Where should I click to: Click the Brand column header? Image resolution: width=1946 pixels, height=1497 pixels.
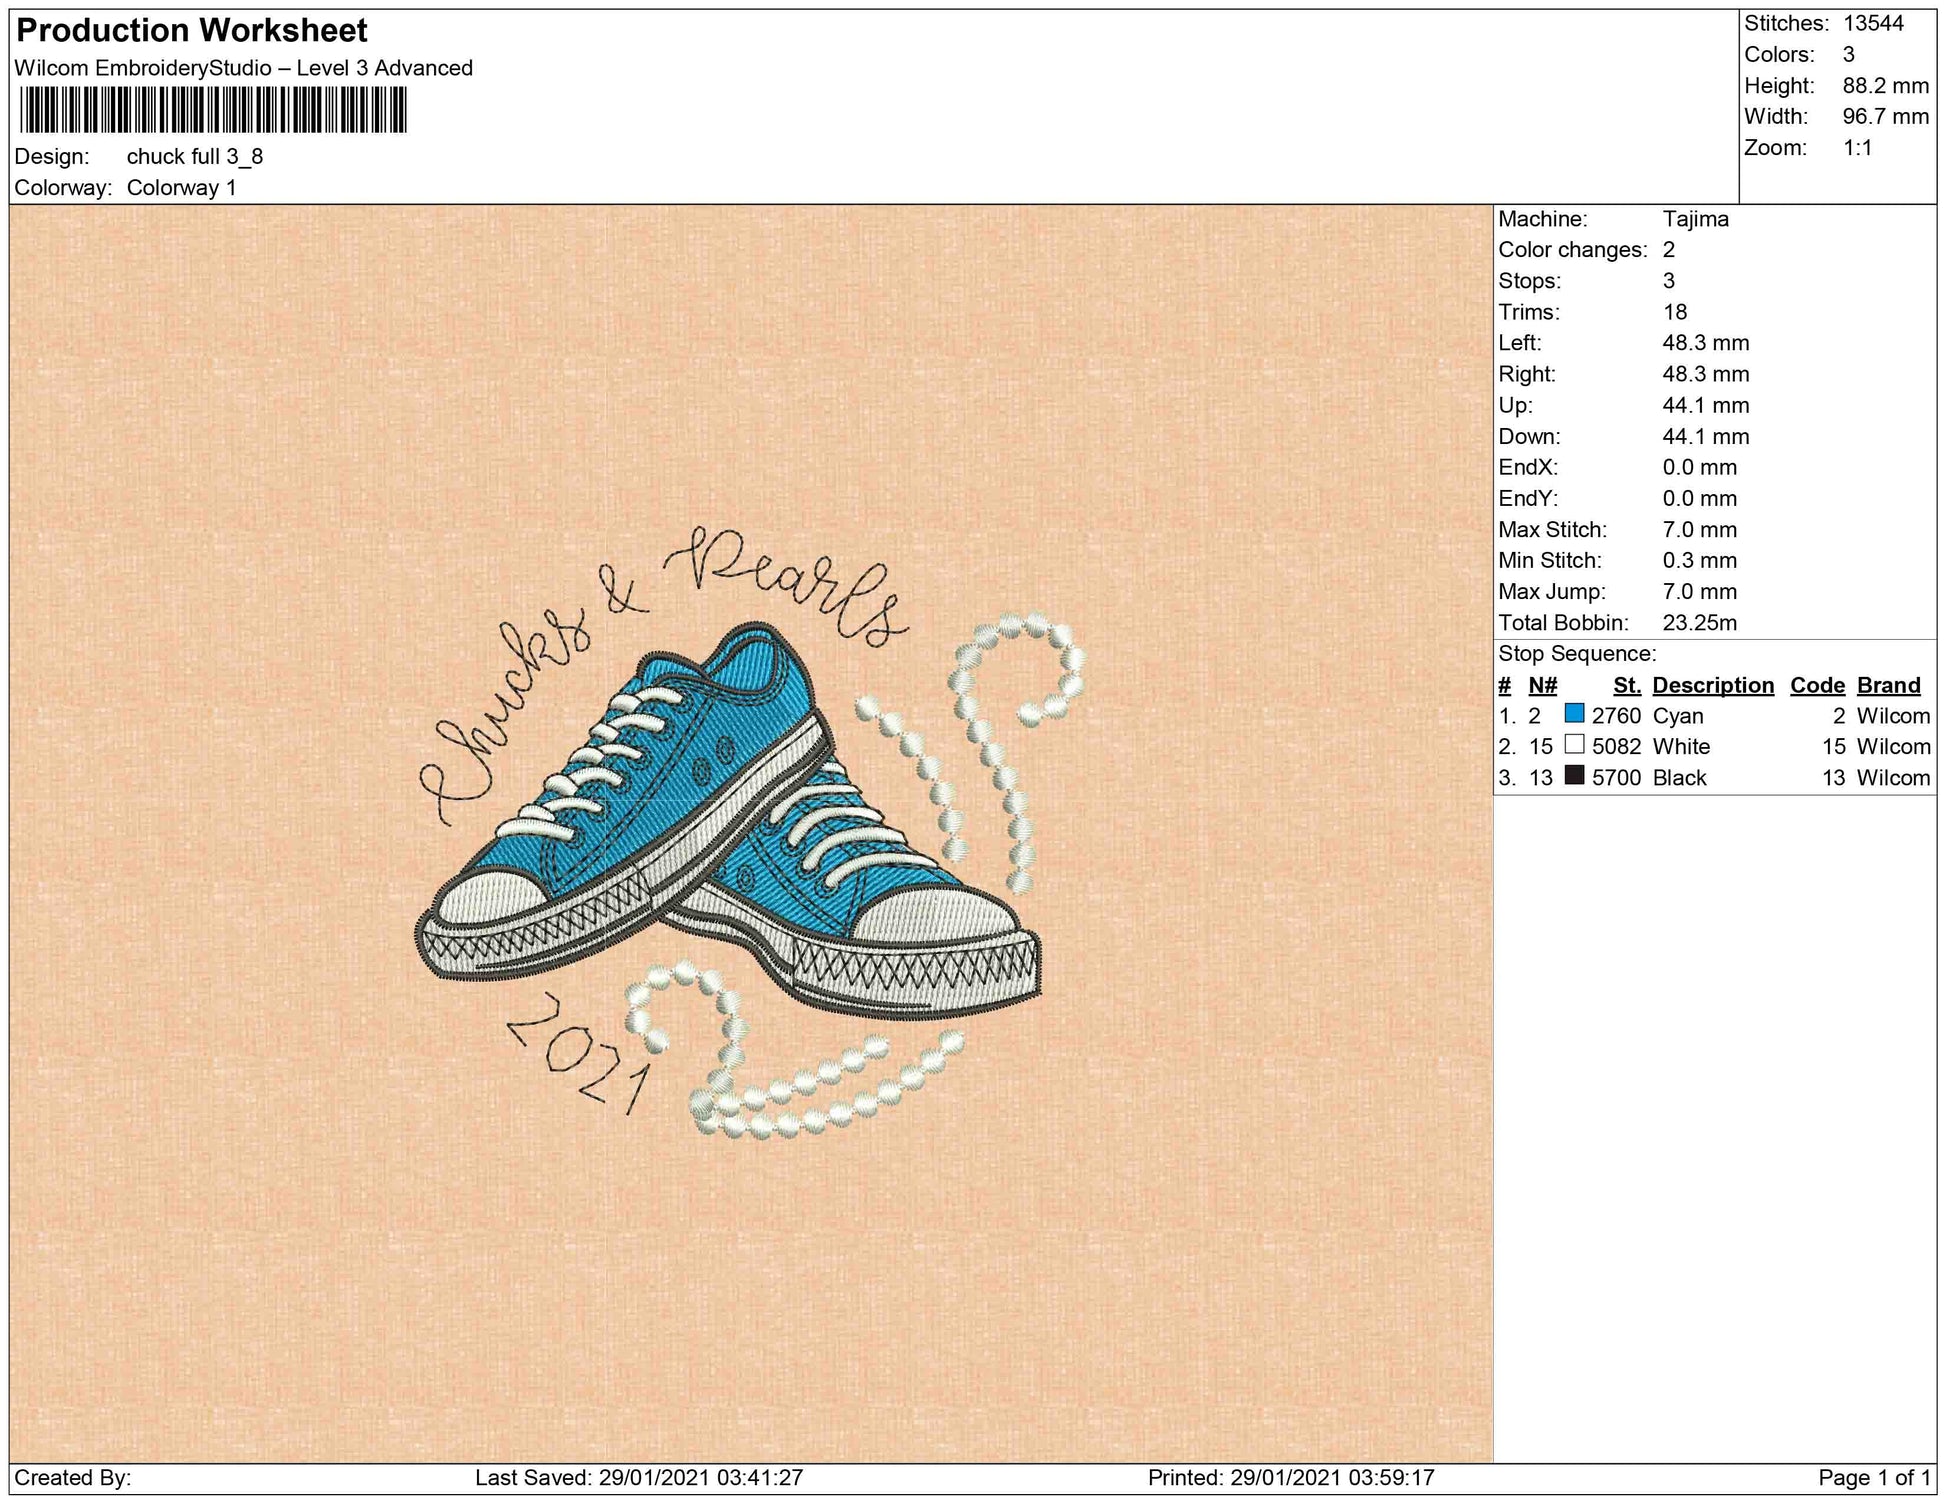tap(1888, 685)
